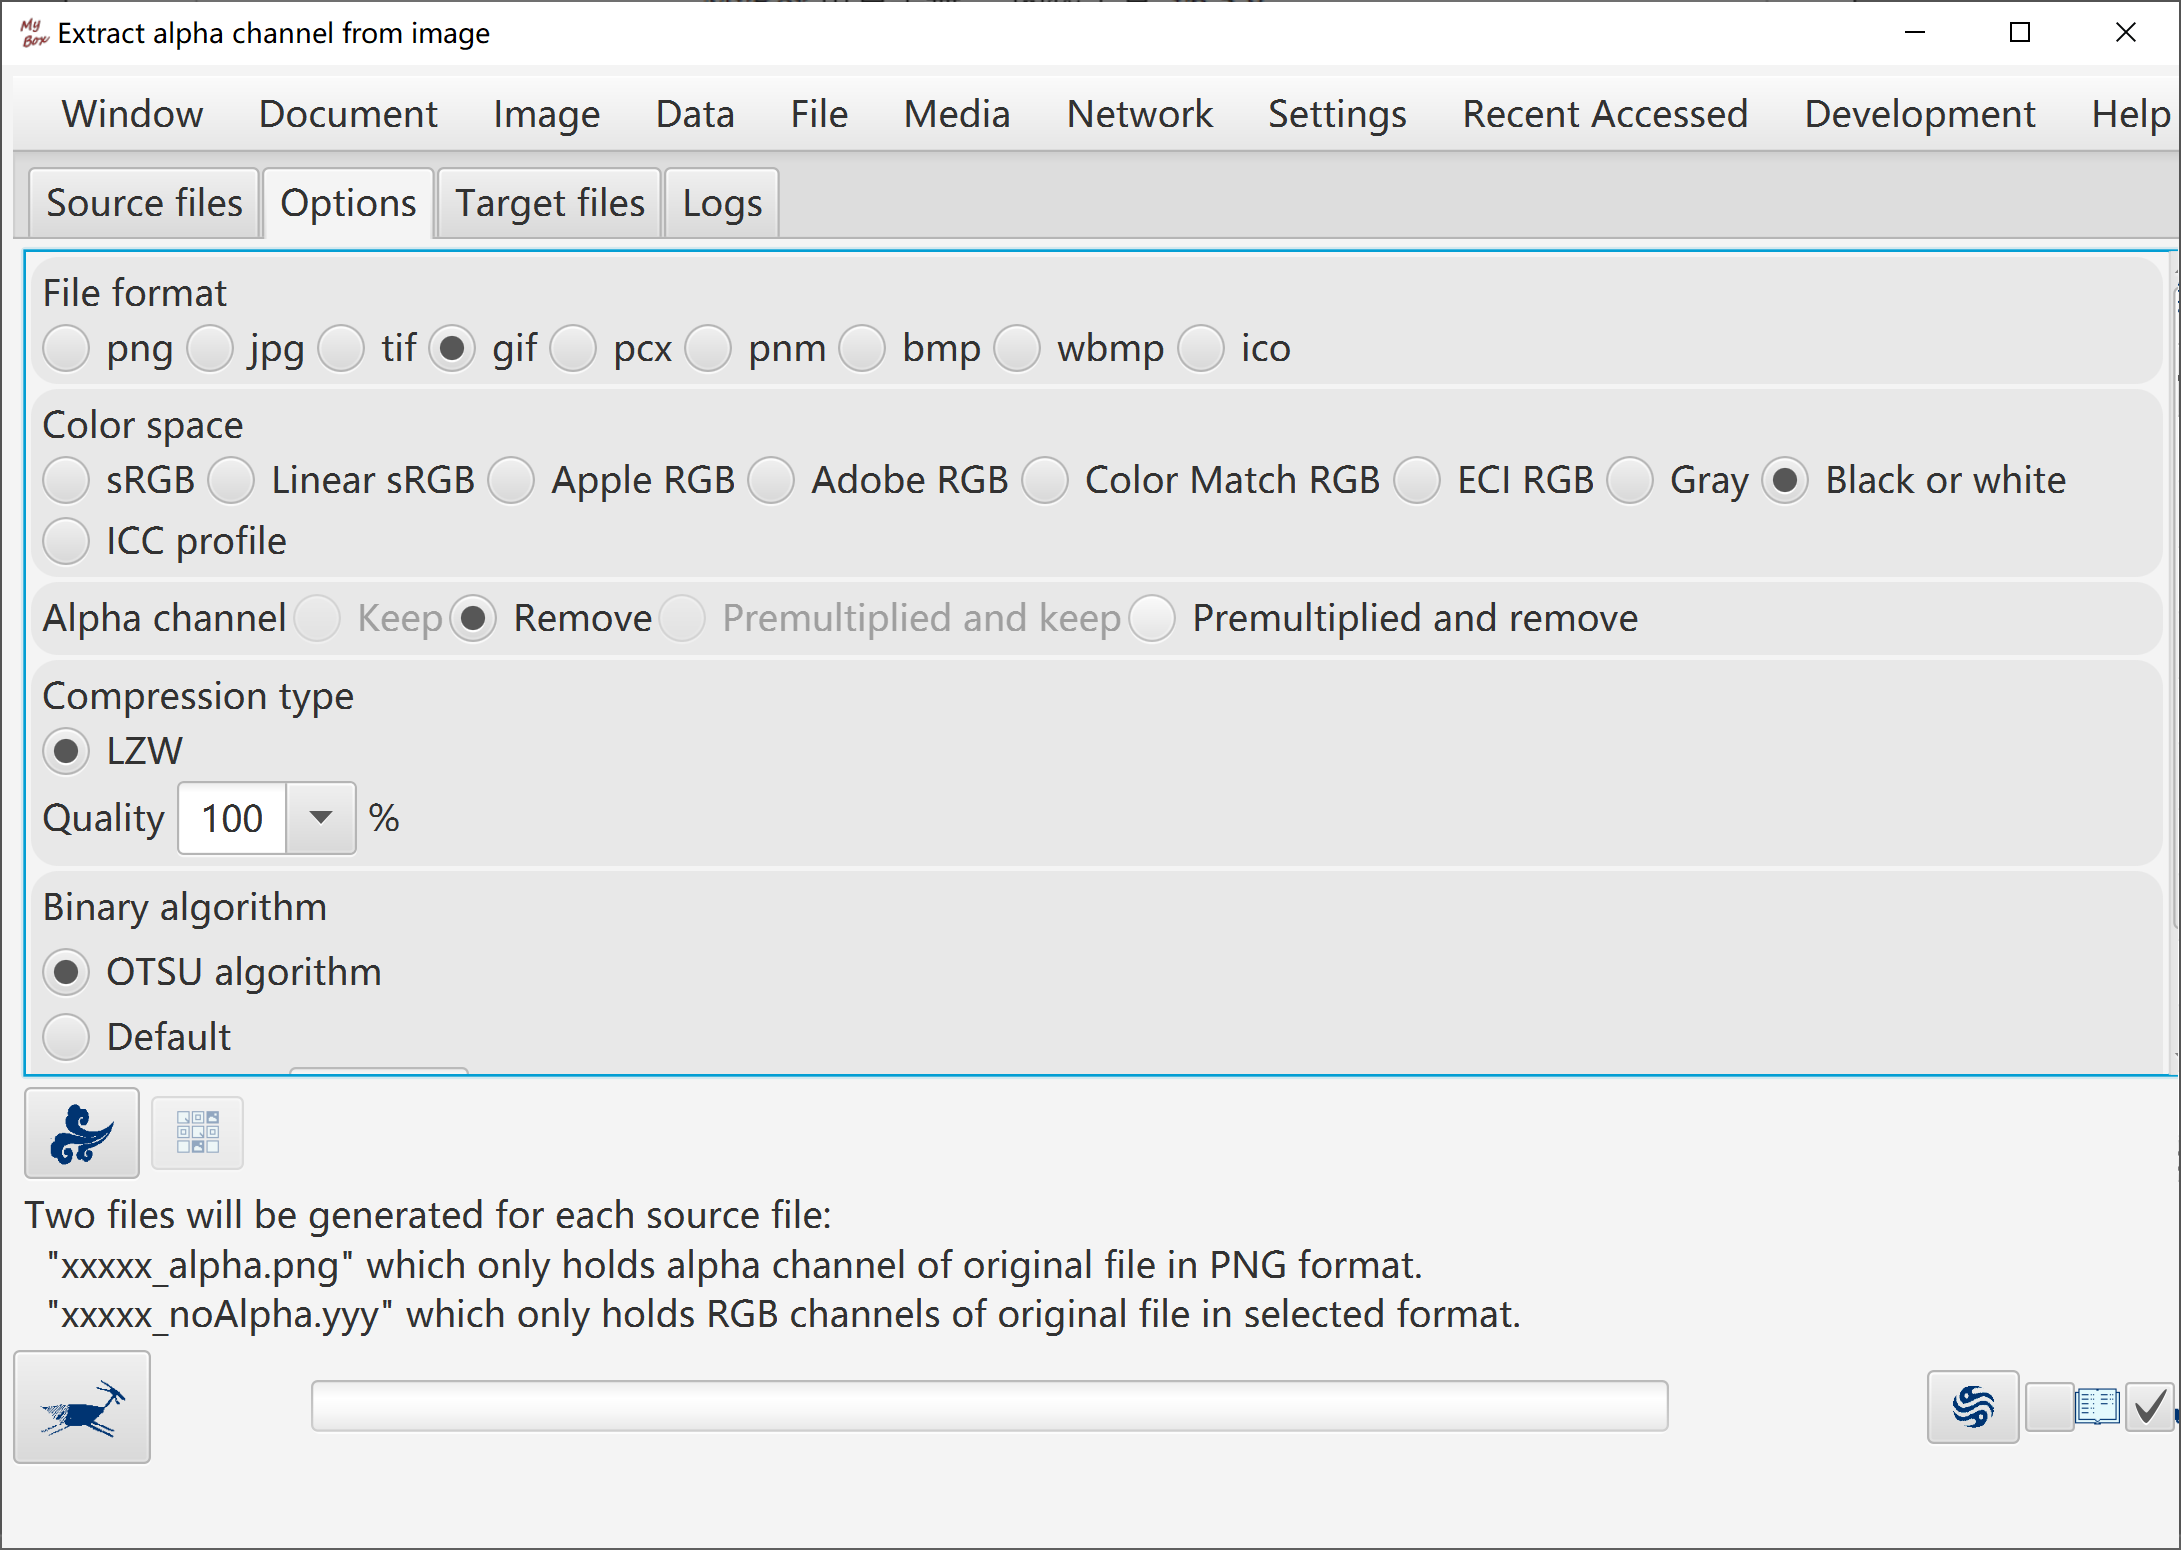The width and height of the screenshot is (2181, 1550).
Task: Select Premultiplied and remove alpha option
Action: (1152, 618)
